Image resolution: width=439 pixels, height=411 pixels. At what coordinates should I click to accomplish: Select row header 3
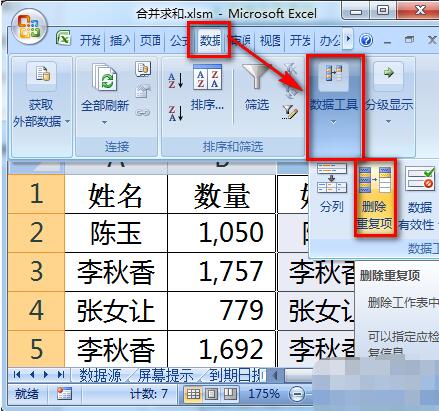(36, 272)
